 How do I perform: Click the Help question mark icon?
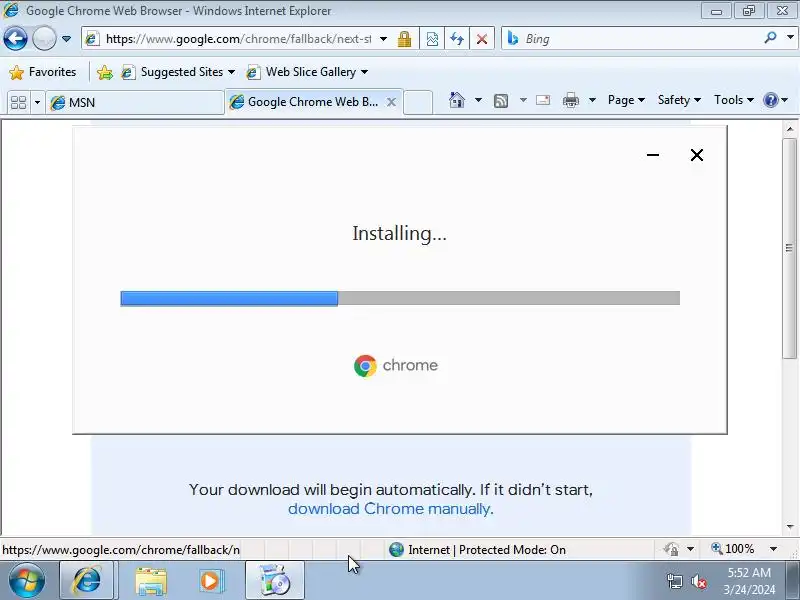[x=770, y=100]
